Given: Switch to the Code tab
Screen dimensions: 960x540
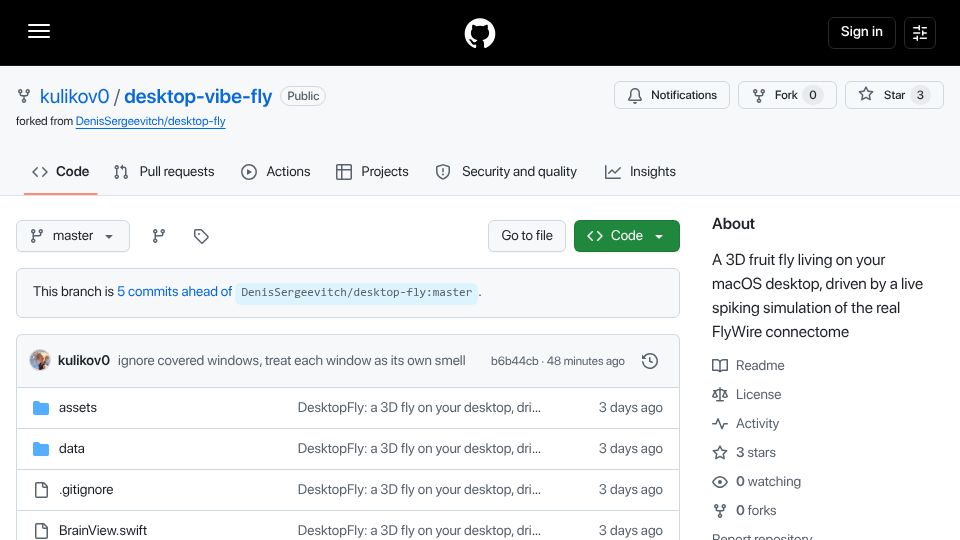Looking at the screenshot, I should coord(61,171).
